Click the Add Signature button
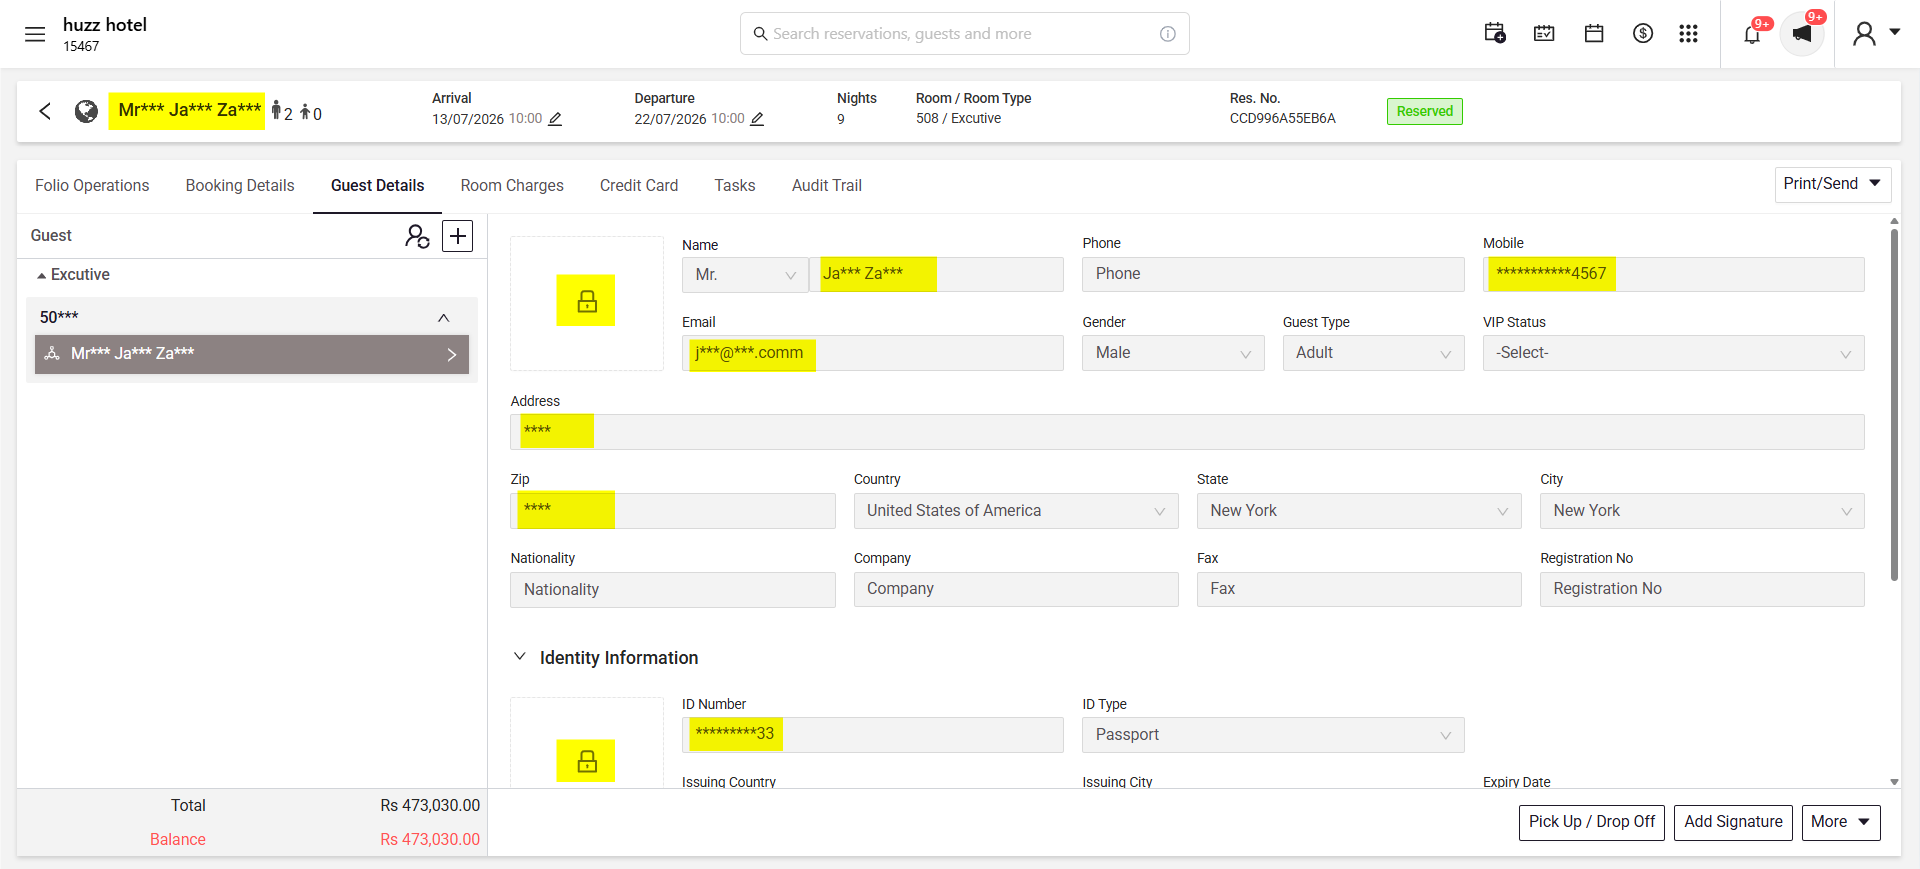 (1733, 822)
